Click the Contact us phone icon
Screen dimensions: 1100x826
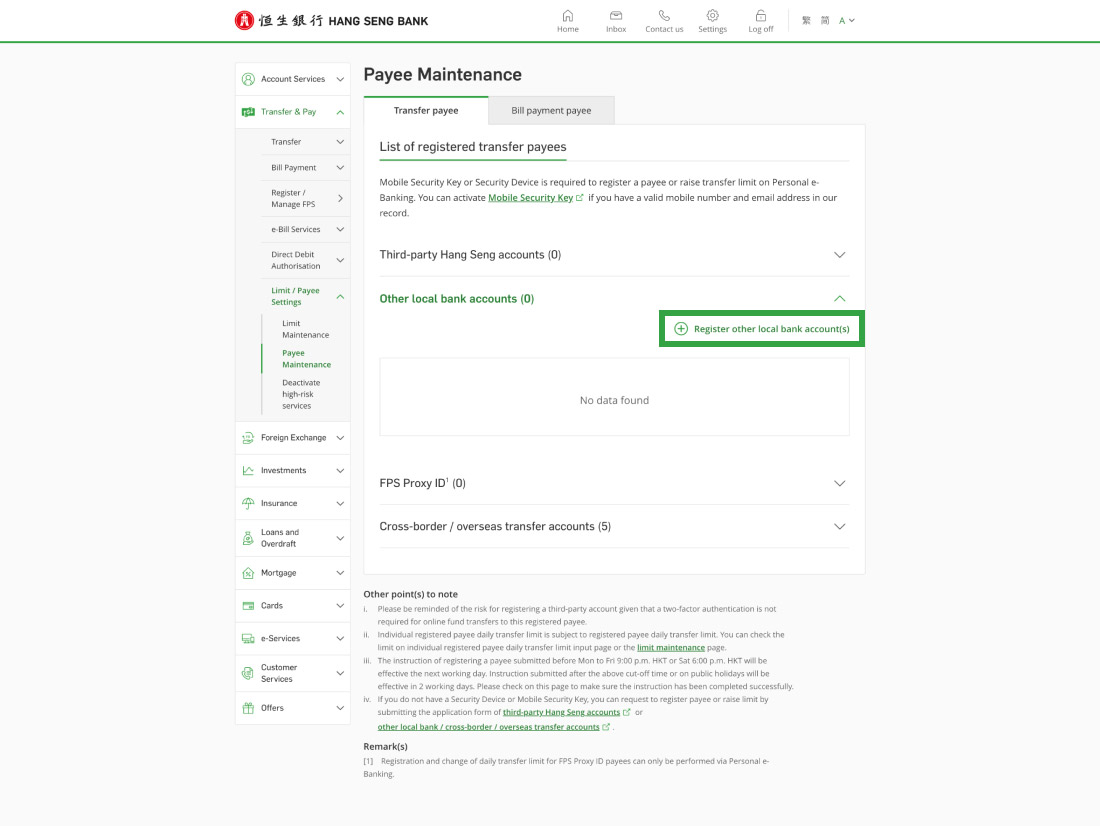(x=664, y=16)
